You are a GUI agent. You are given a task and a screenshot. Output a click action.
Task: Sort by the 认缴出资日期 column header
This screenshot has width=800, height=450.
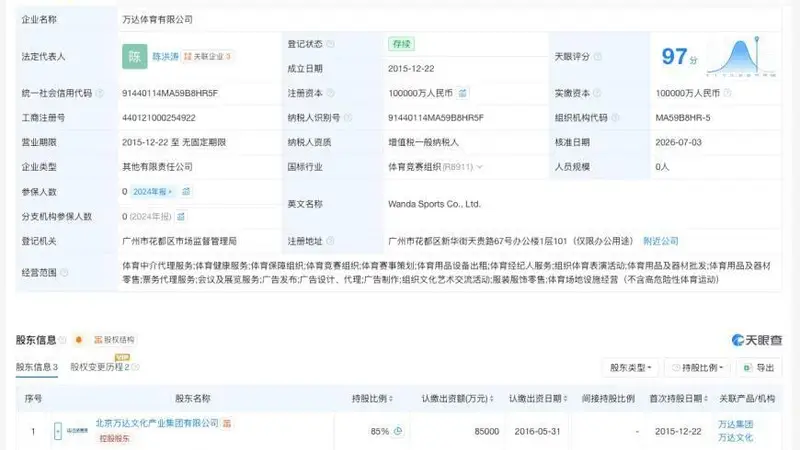(x=538, y=398)
